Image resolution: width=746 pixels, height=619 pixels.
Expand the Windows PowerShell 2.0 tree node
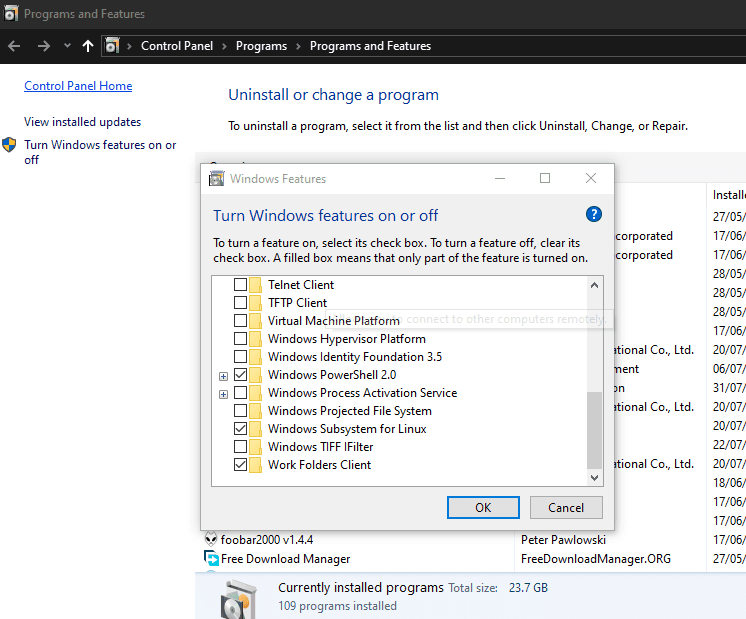(223, 376)
